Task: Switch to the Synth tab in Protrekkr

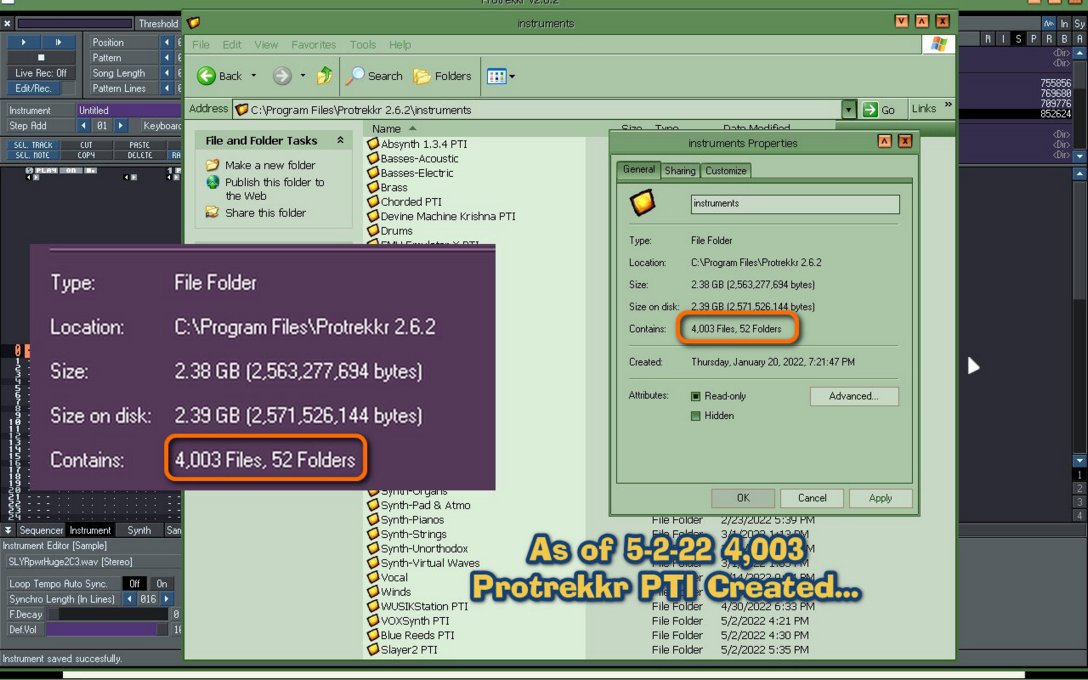Action: [x=139, y=530]
